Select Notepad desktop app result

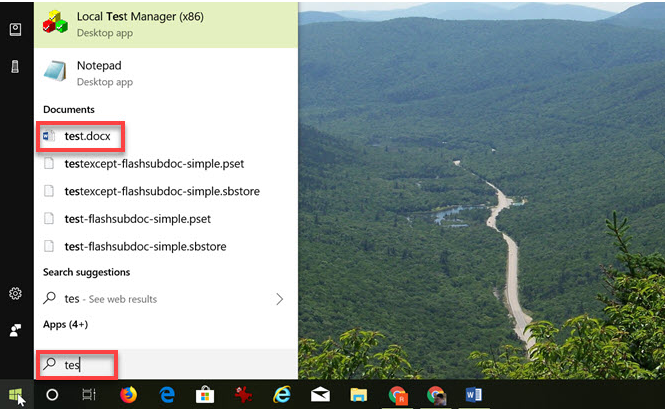166,73
